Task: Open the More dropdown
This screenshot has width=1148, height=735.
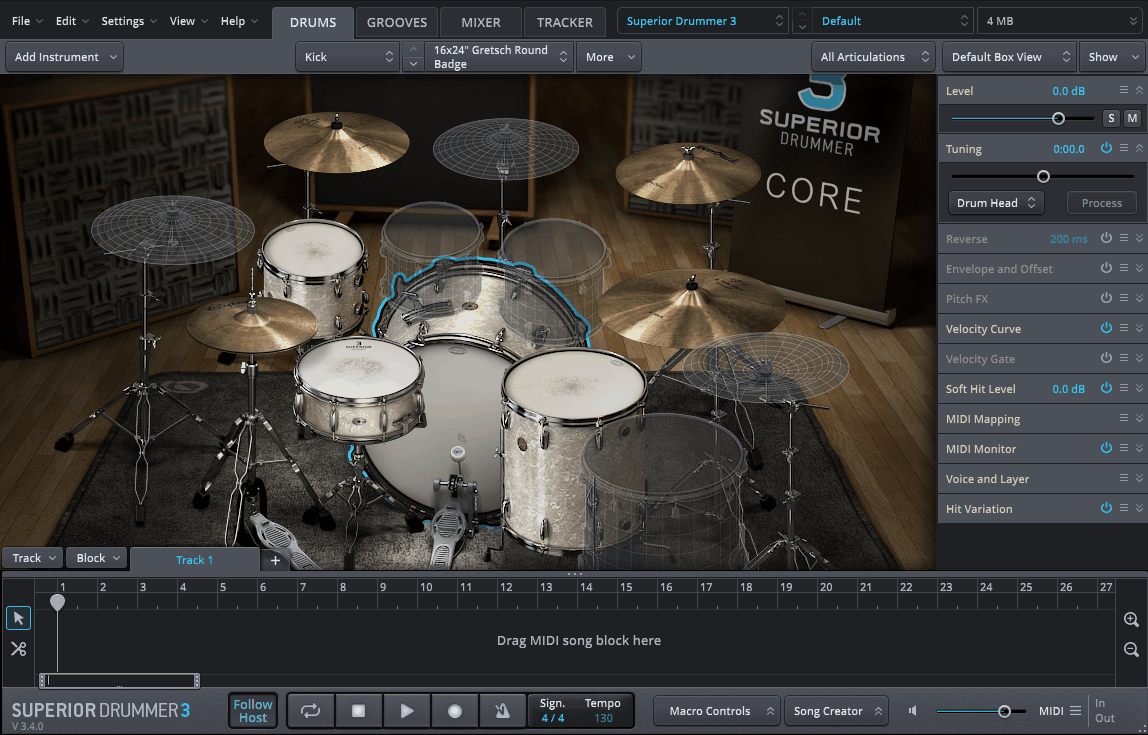Action: click(609, 57)
